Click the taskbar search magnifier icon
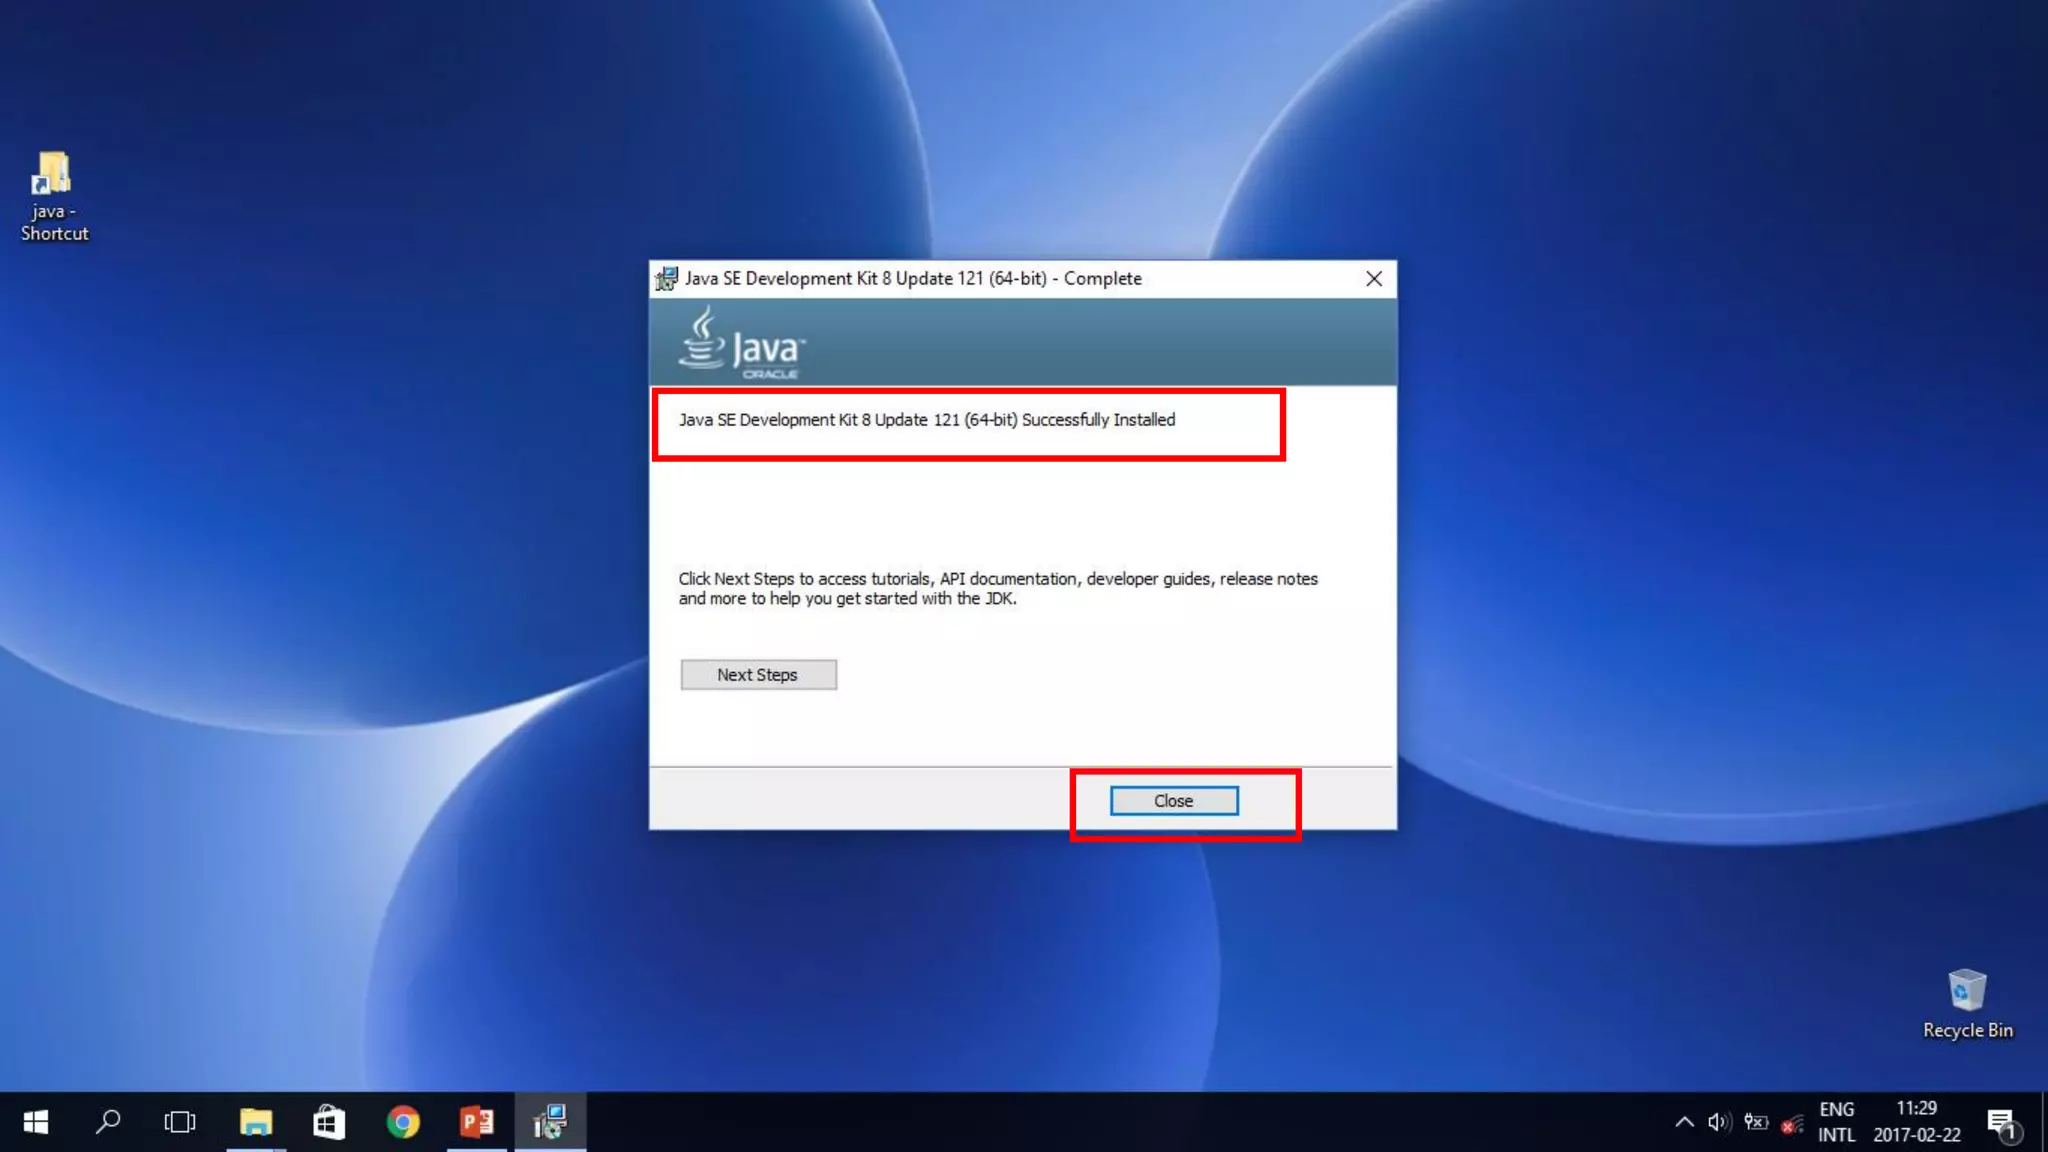 tap(108, 1122)
